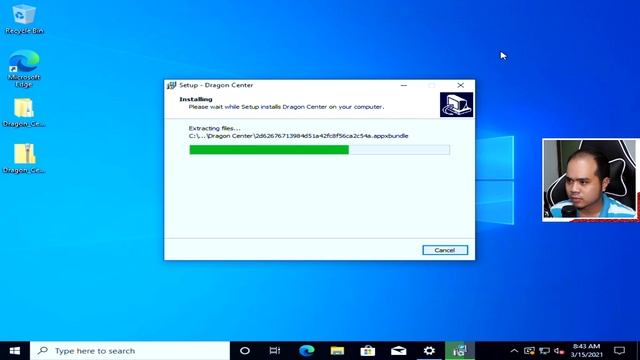Click the Setup title bar installer icon
The width and height of the screenshot is (640, 360).
tap(171, 85)
